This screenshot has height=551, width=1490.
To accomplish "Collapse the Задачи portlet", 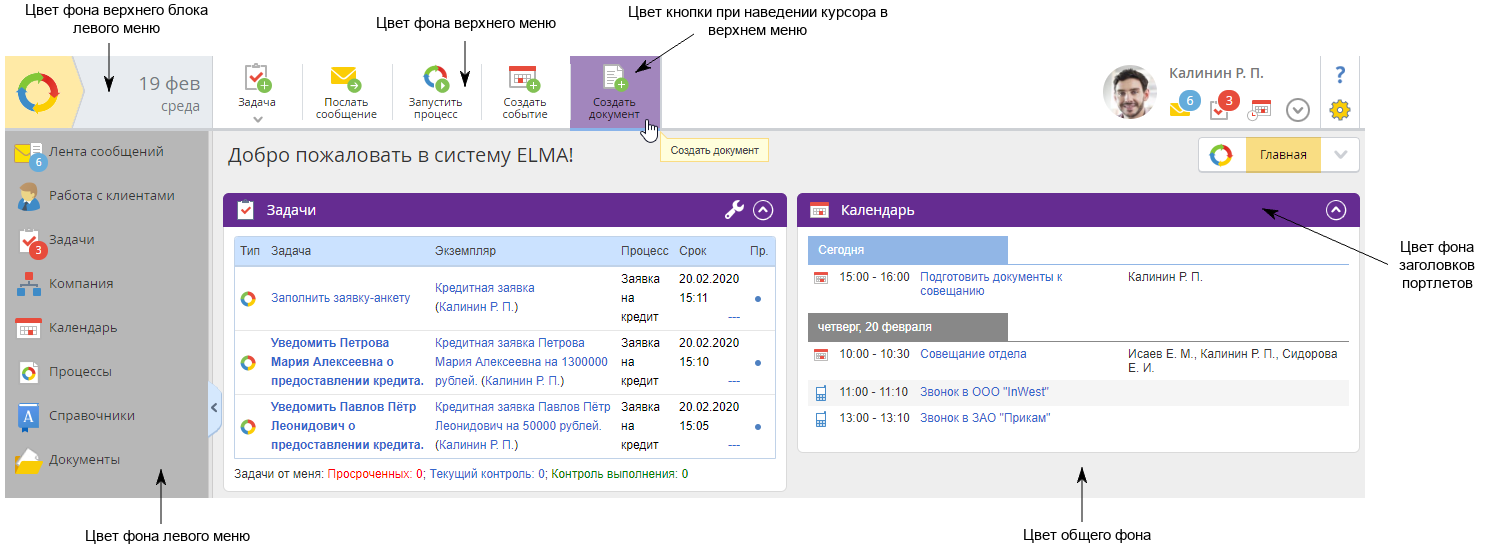I will (x=764, y=210).
